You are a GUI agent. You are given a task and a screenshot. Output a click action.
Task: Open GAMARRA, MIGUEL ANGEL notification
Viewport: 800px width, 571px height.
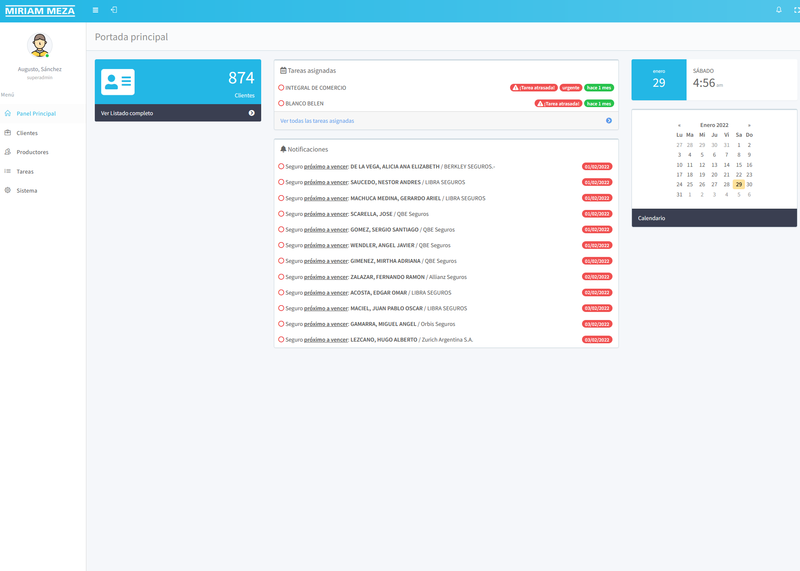(x=370, y=324)
